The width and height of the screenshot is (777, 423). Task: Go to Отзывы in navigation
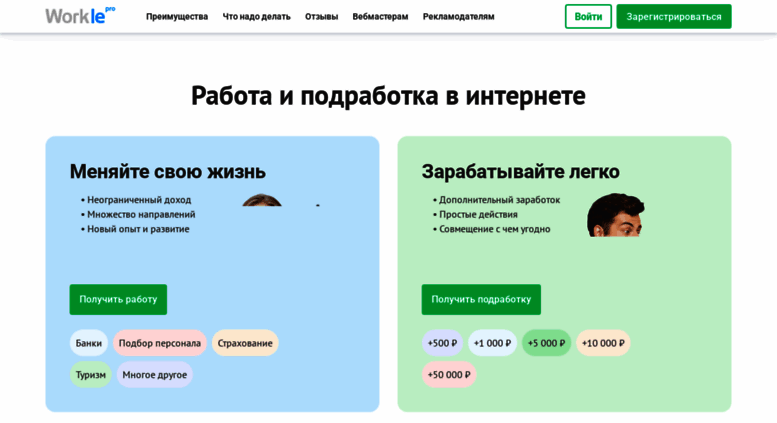tap(321, 16)
